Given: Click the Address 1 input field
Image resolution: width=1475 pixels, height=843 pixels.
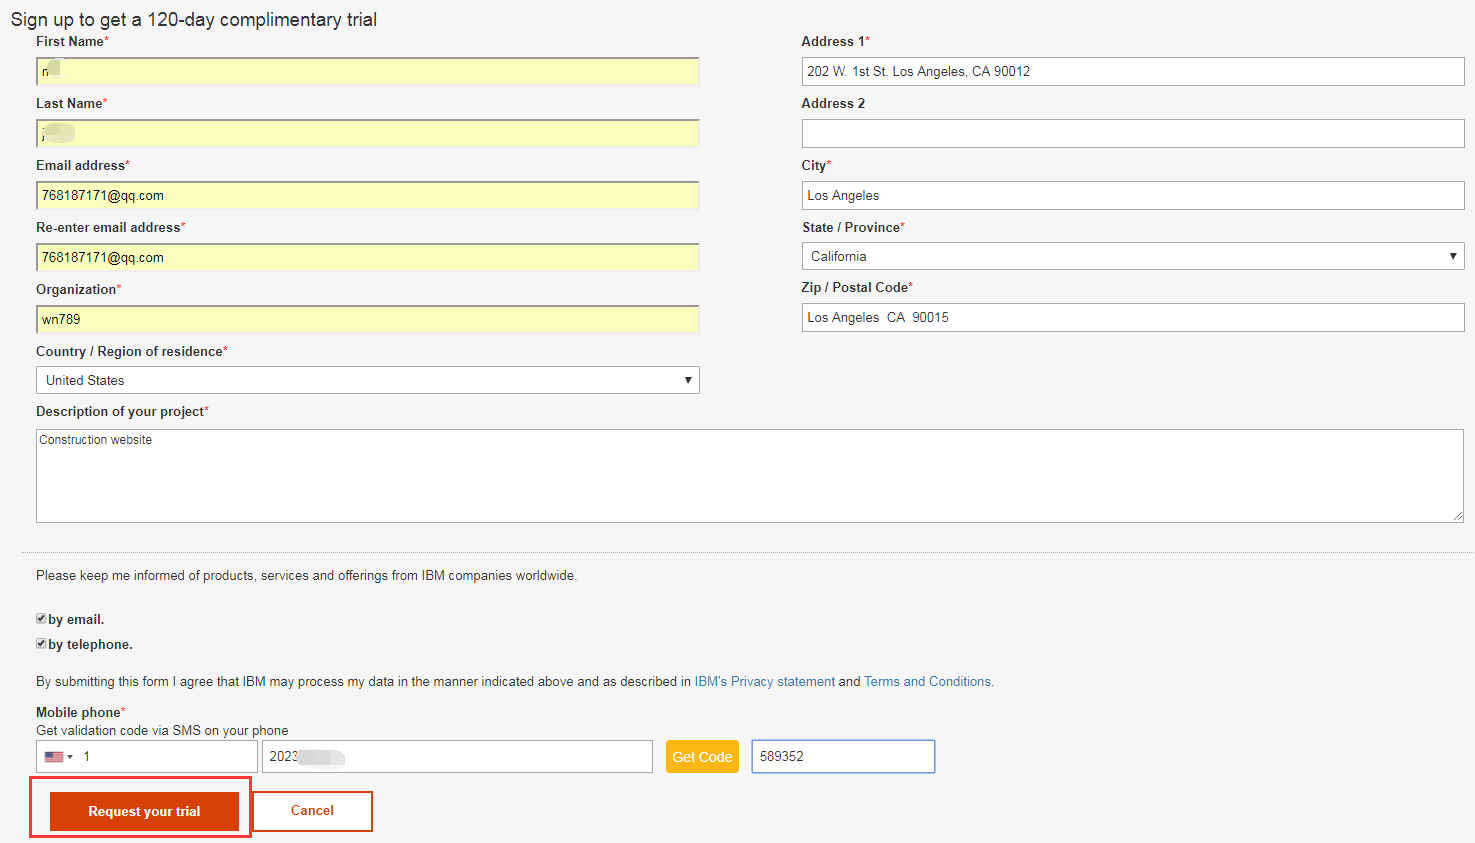Looking at the screenshot, I should click(x=1132, y=72).
